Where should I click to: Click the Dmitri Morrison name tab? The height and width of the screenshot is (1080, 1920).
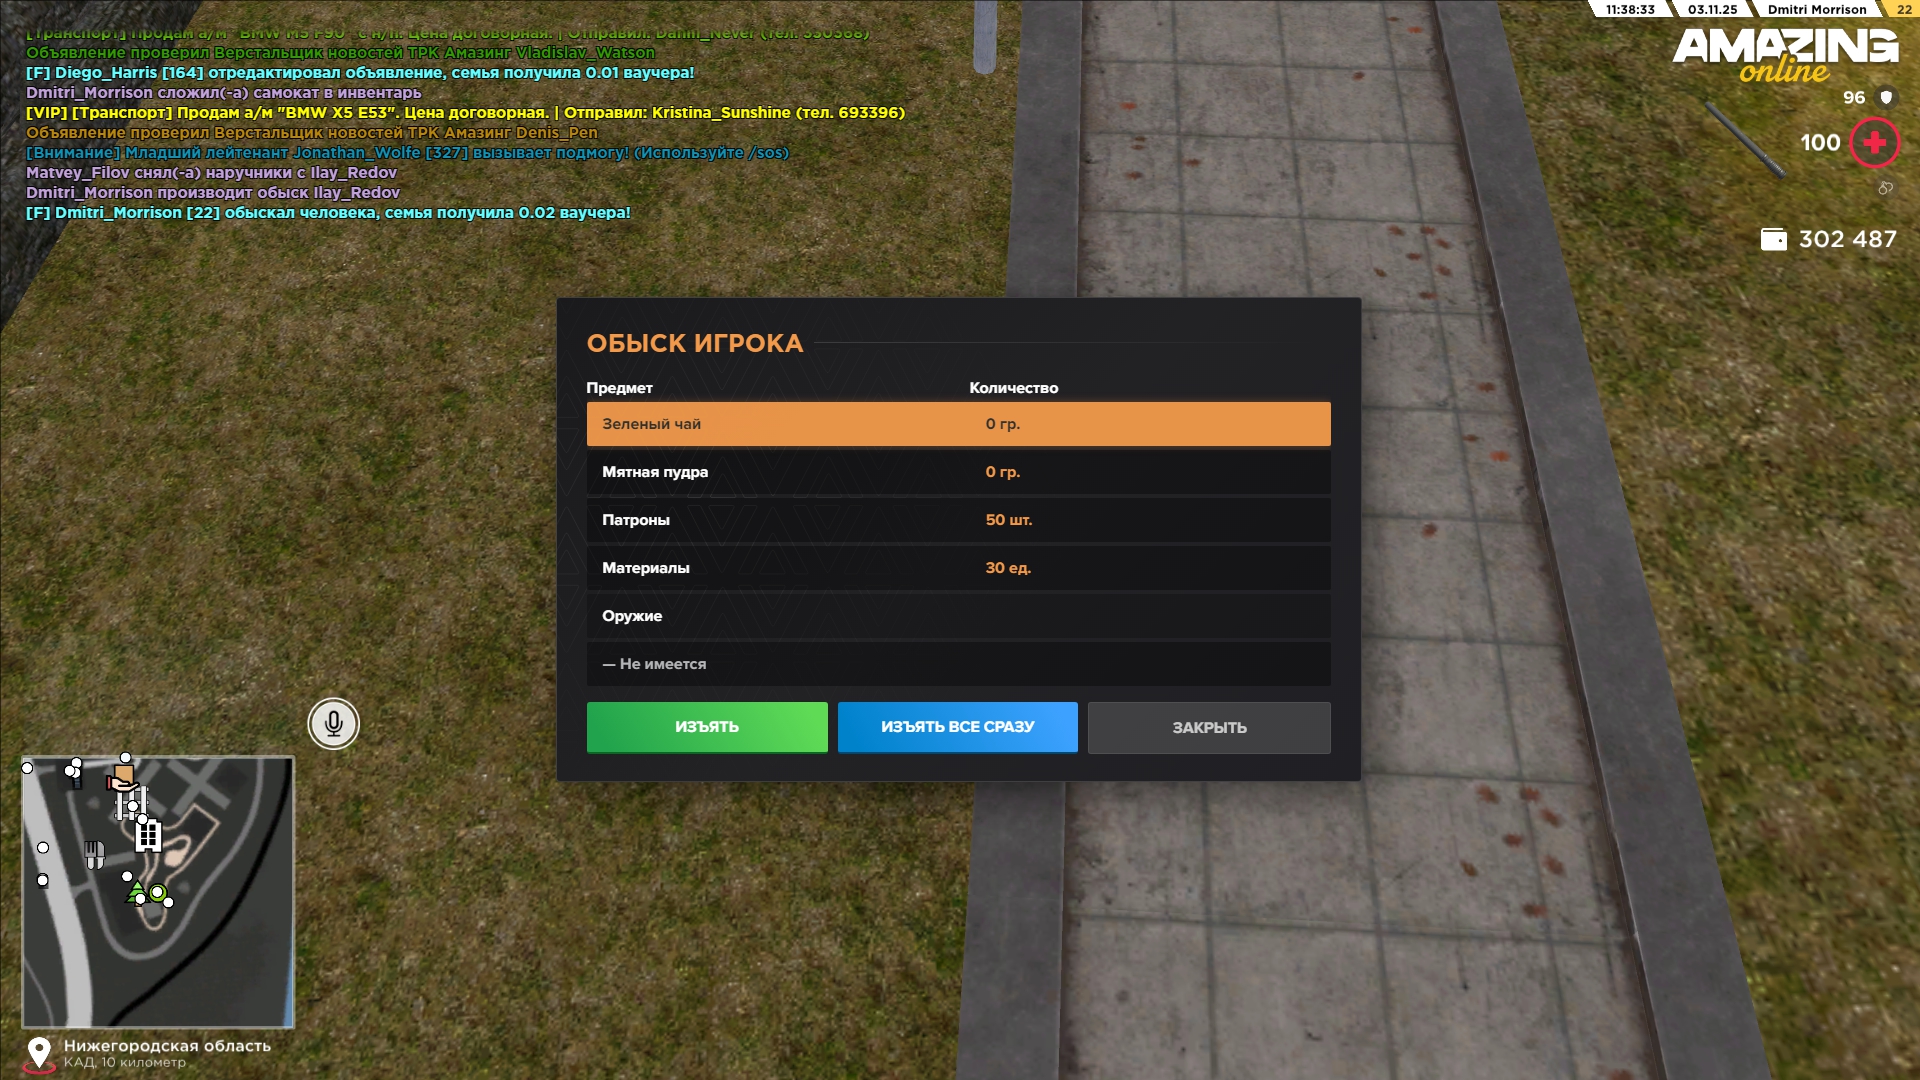[1816, 9]
